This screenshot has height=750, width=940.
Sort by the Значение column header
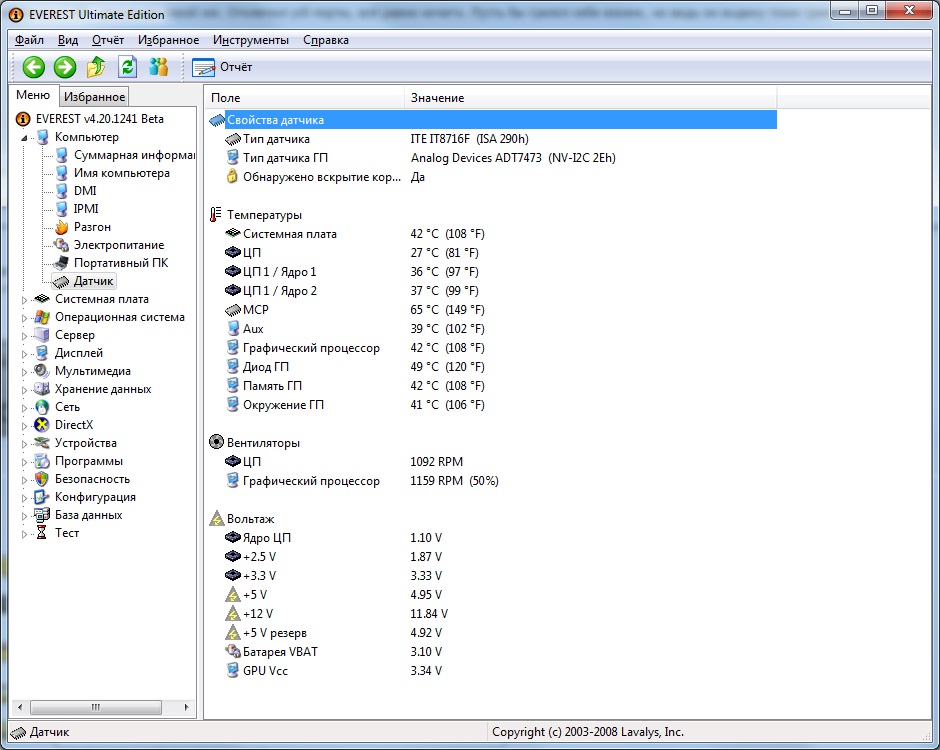(x=591, y=98)
